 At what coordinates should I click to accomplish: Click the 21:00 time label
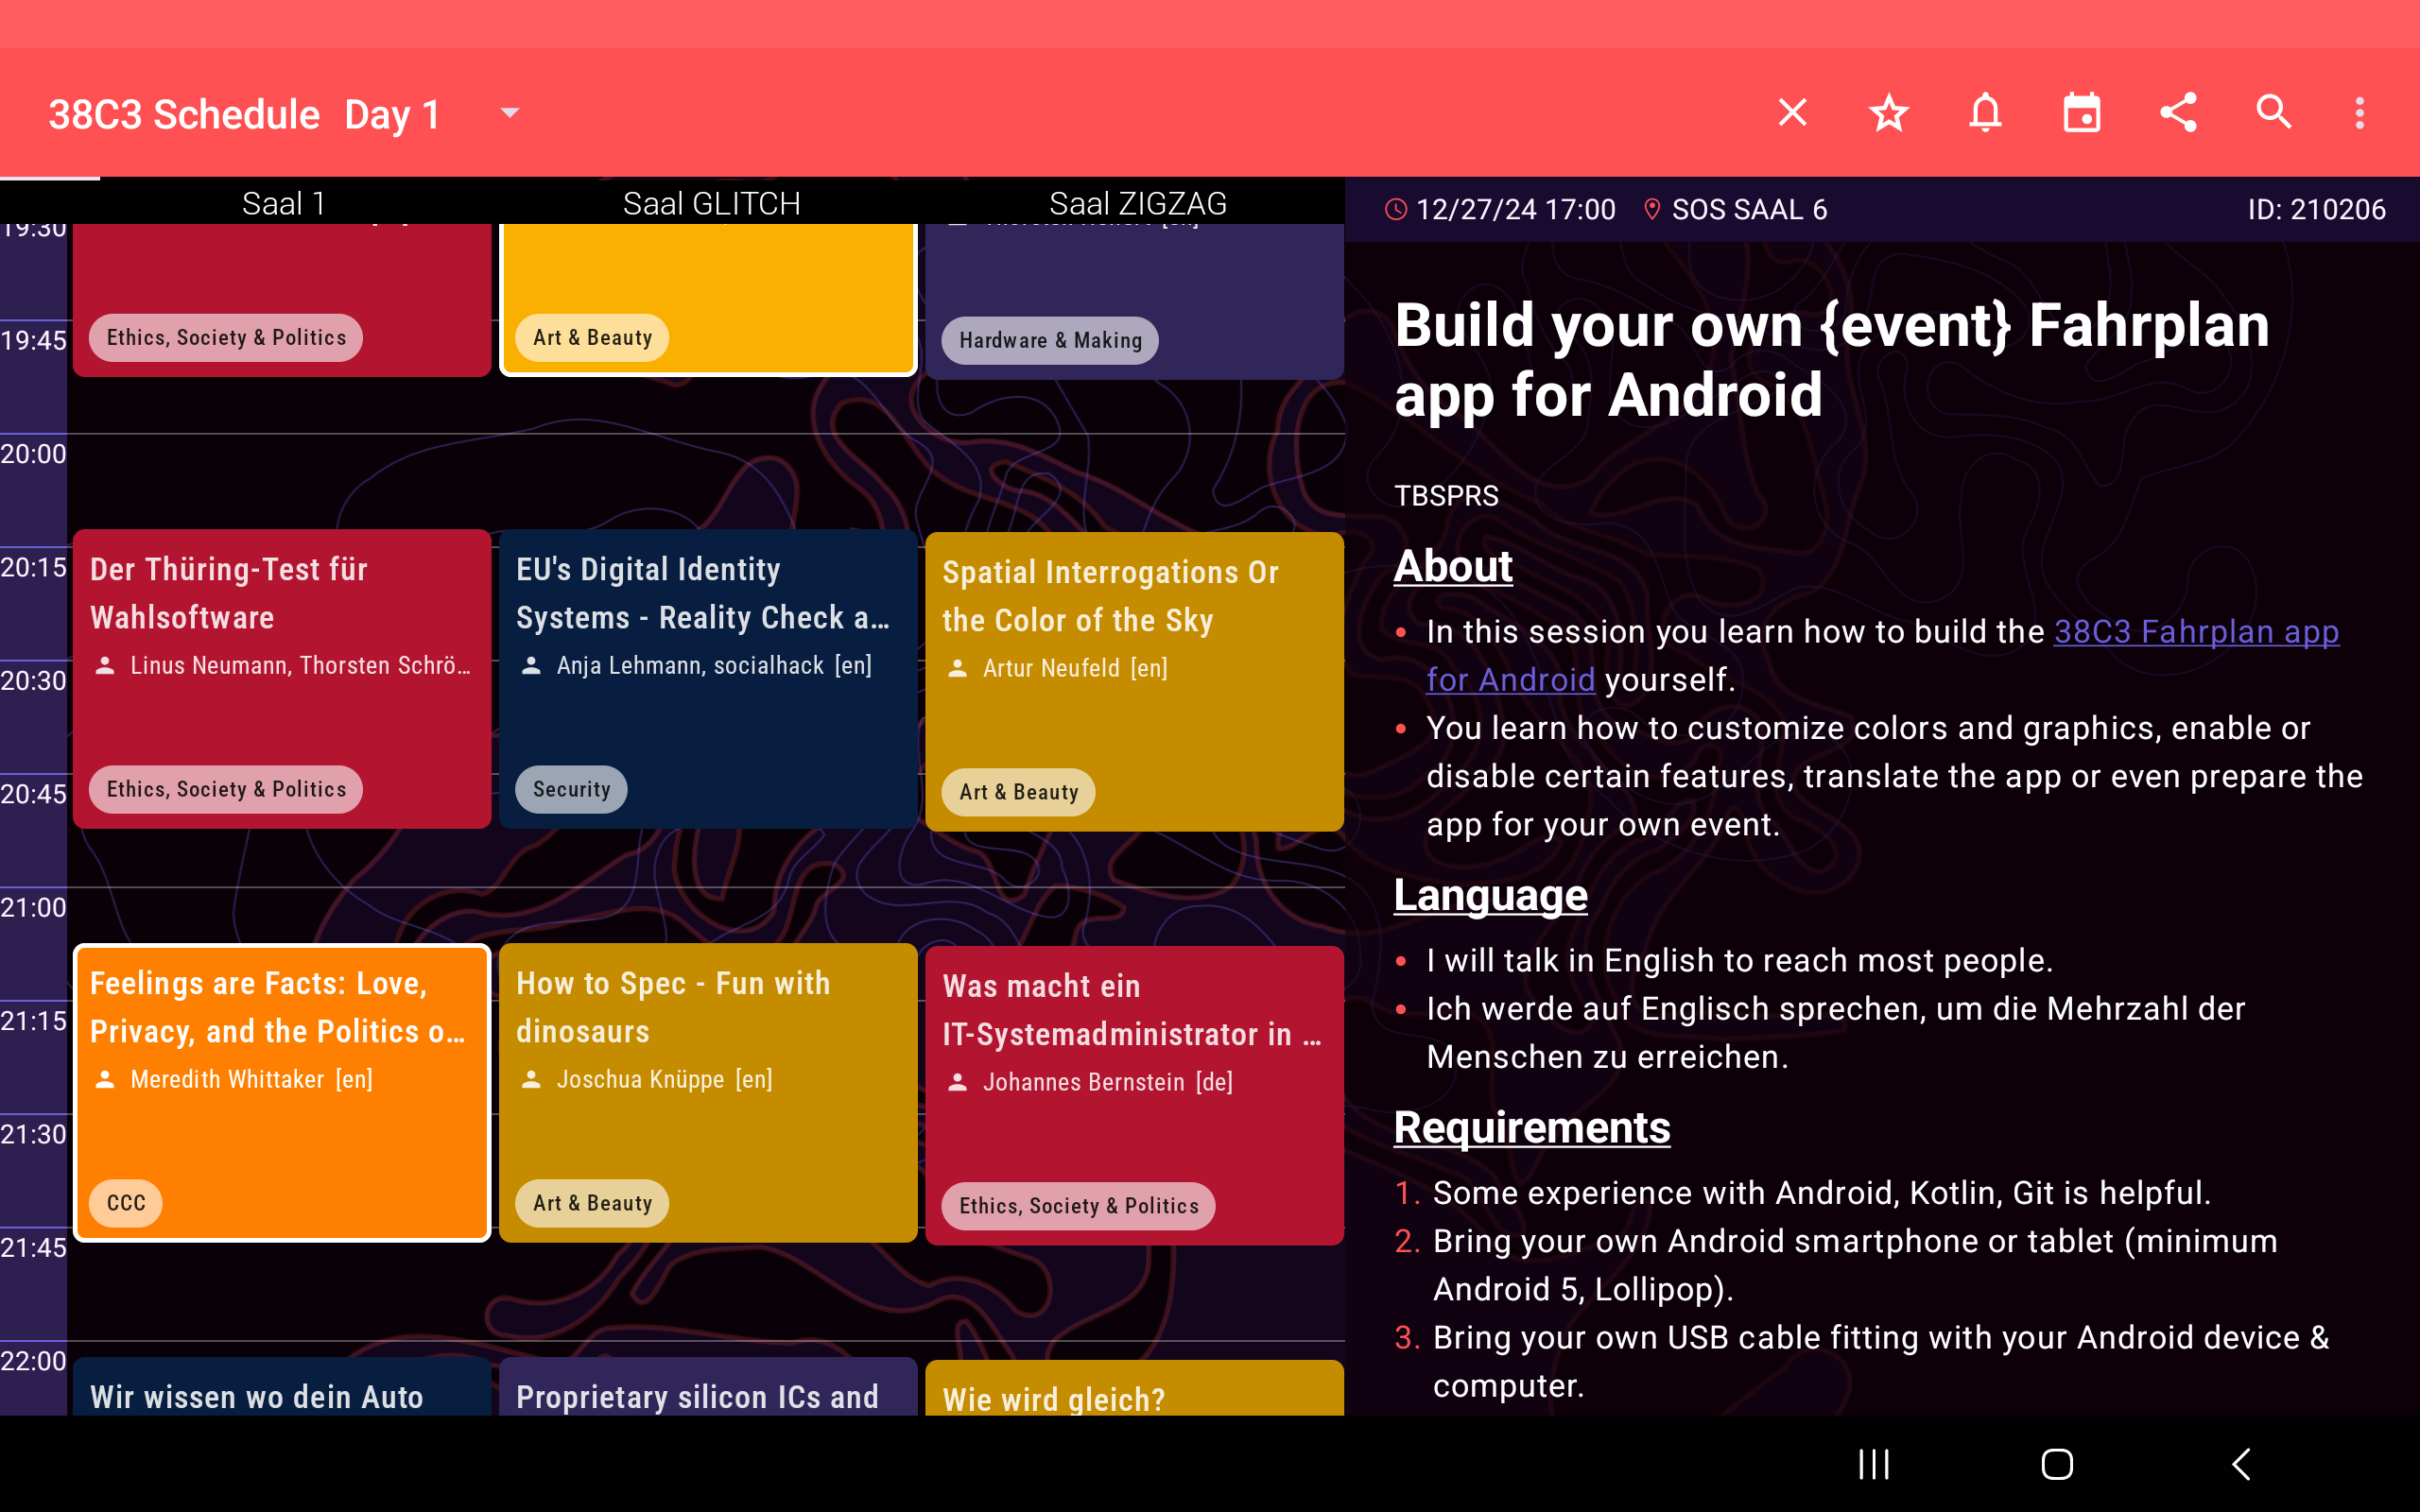pos(33,908)
